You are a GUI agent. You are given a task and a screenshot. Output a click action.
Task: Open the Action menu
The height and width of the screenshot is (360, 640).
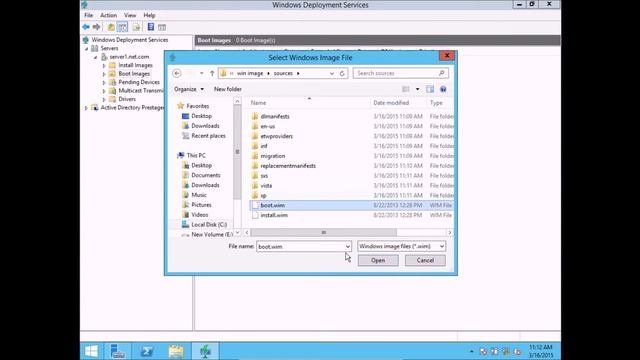click(x=108, y=15)
